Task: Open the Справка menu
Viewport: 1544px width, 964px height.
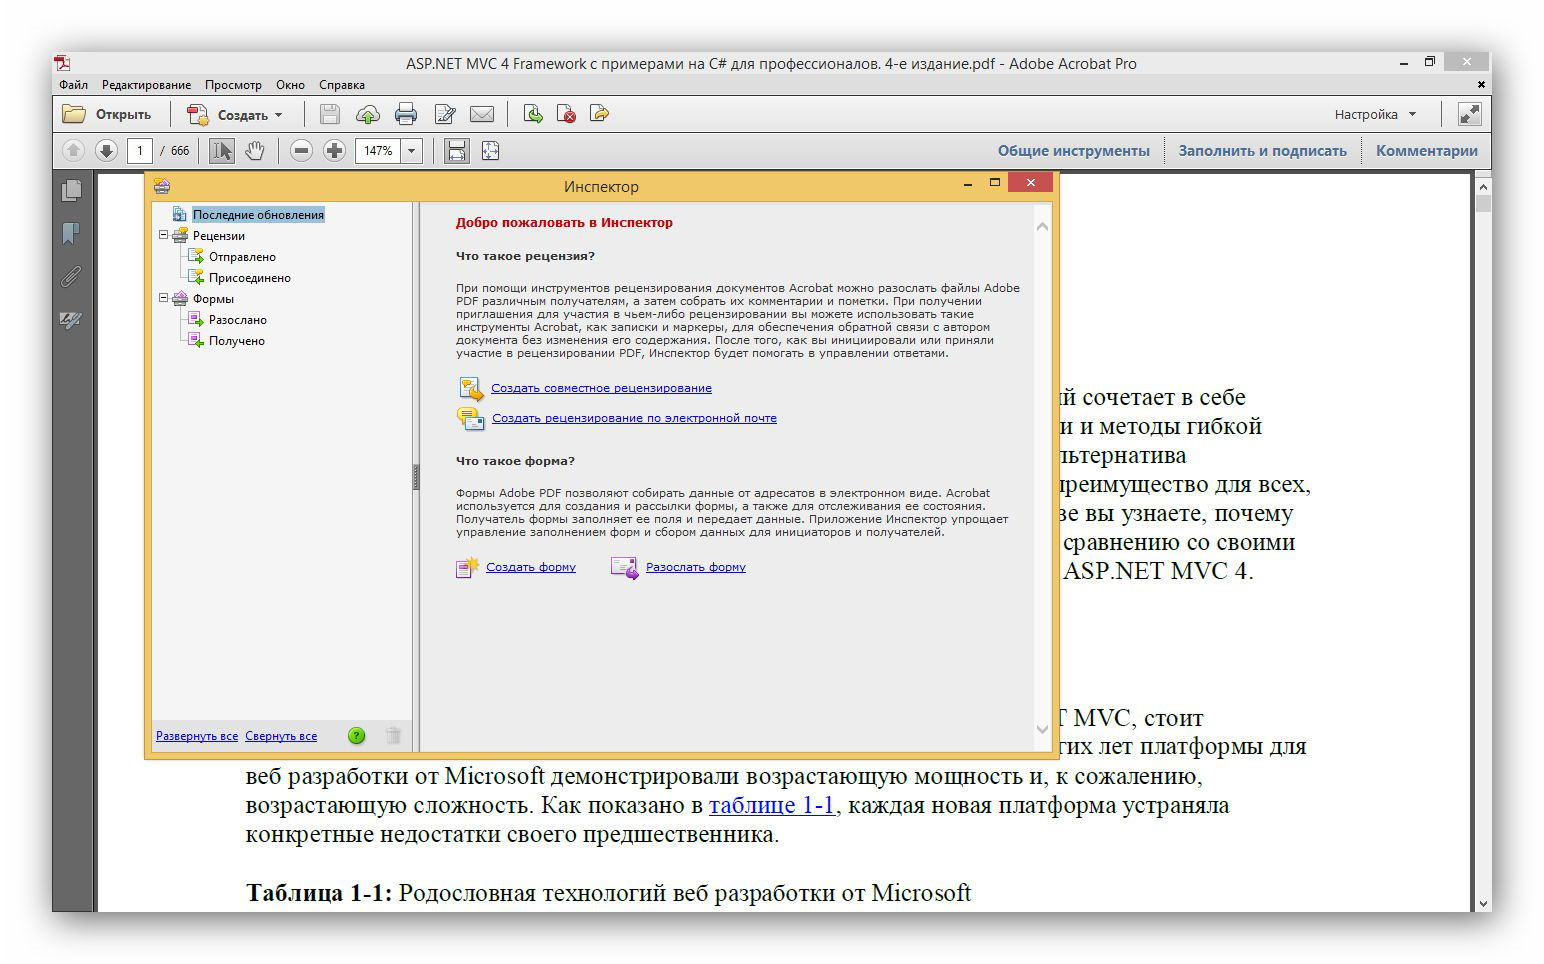Action: tap(342, 85)
